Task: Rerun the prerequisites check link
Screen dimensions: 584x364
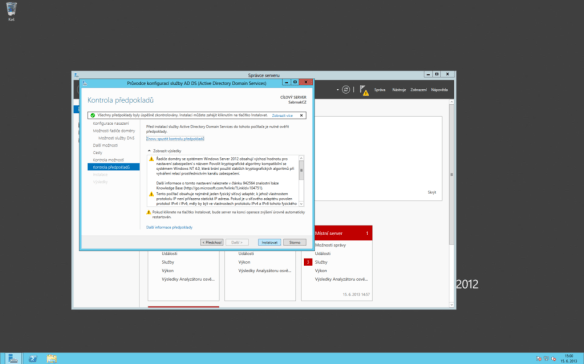Action: coord(175,139)
